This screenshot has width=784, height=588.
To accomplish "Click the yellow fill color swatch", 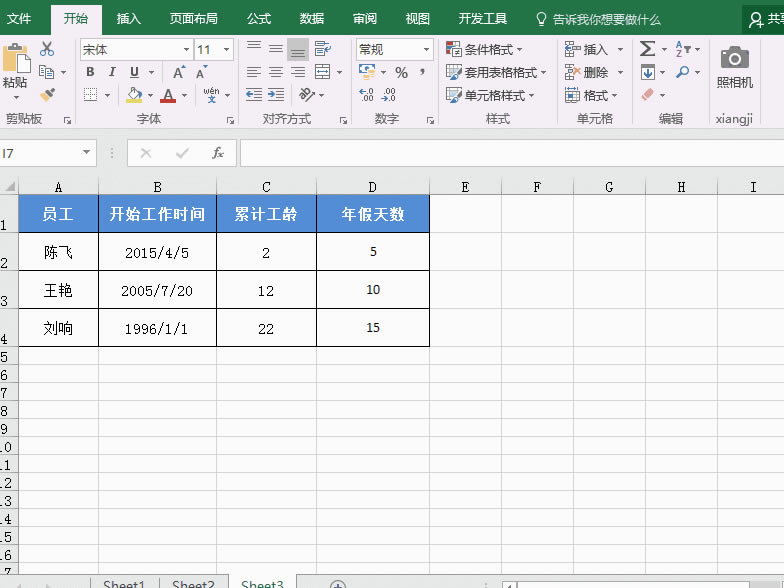I will coord(134,95).
